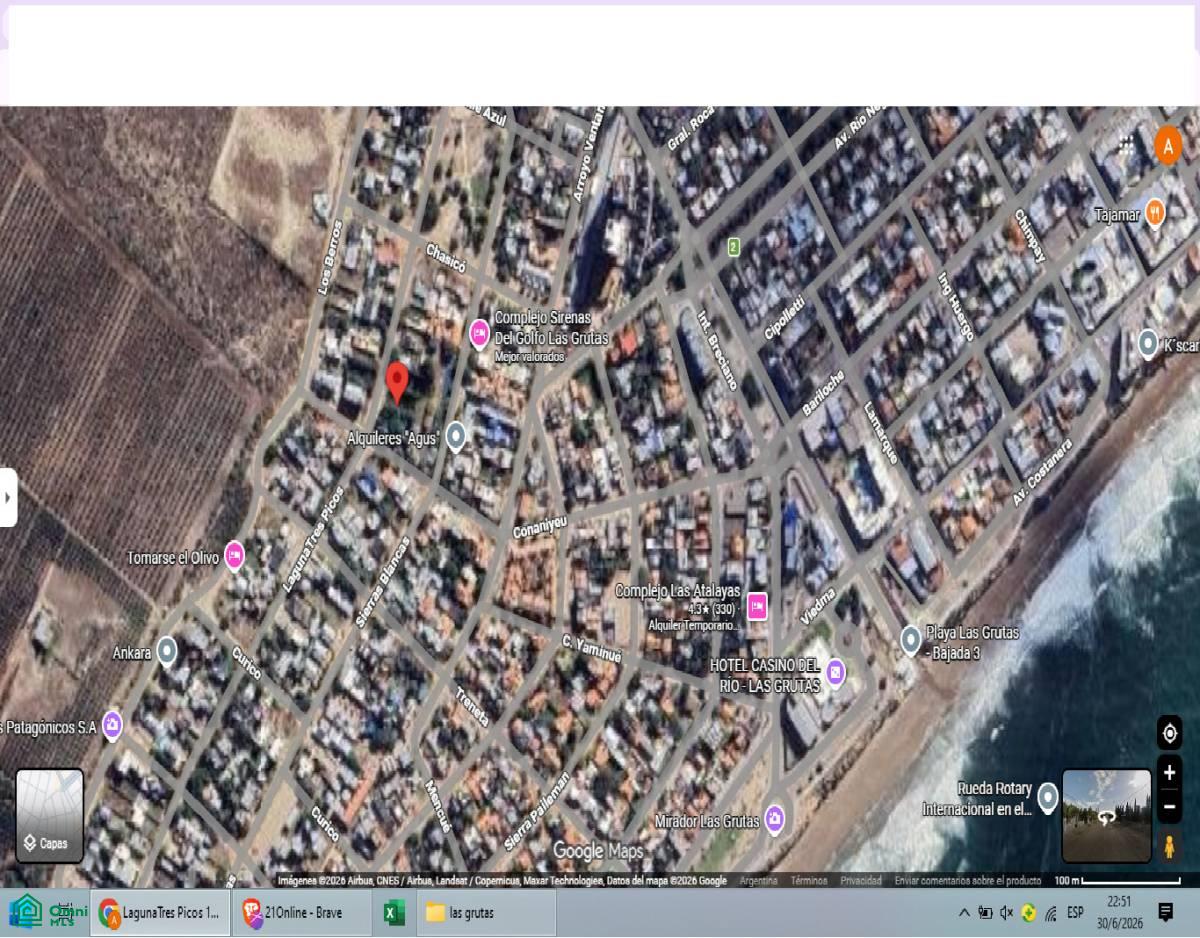Switch the ESP keyboard language indicator
The width and height of the screenshot is (1200, 938).
pos(1075,912)
